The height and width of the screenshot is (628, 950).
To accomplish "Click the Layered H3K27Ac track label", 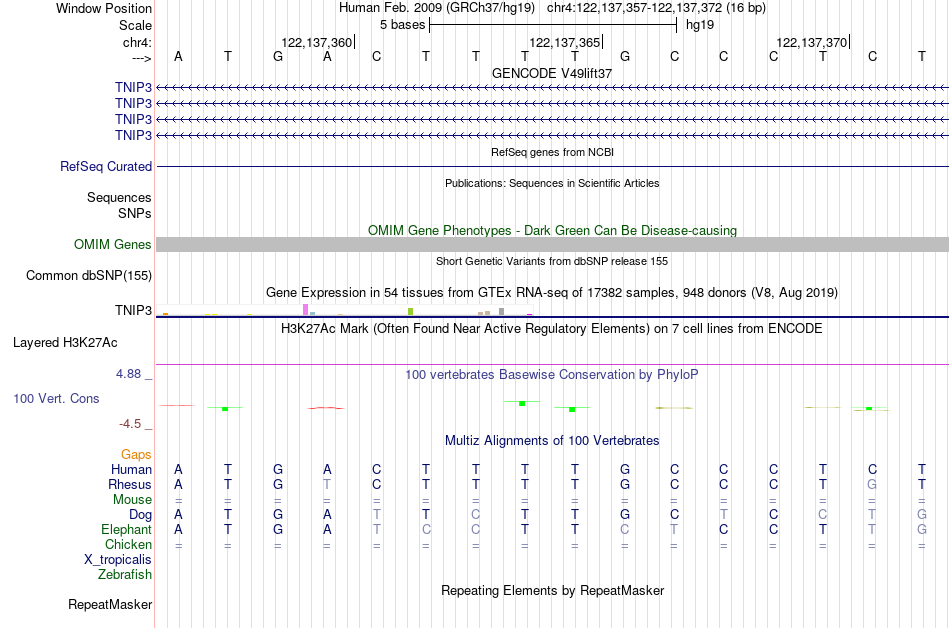I will 65,343.
